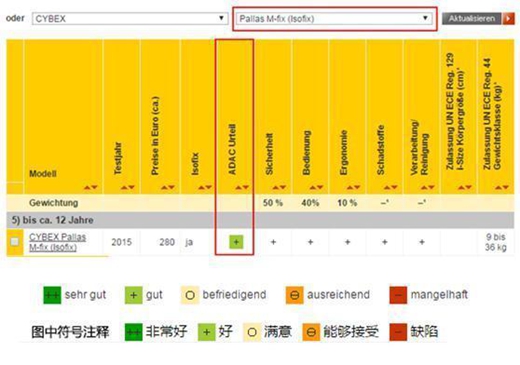Sort by Bedienung column arrows
This screenshot has width=520, height=365.
[x=316, y=187]
